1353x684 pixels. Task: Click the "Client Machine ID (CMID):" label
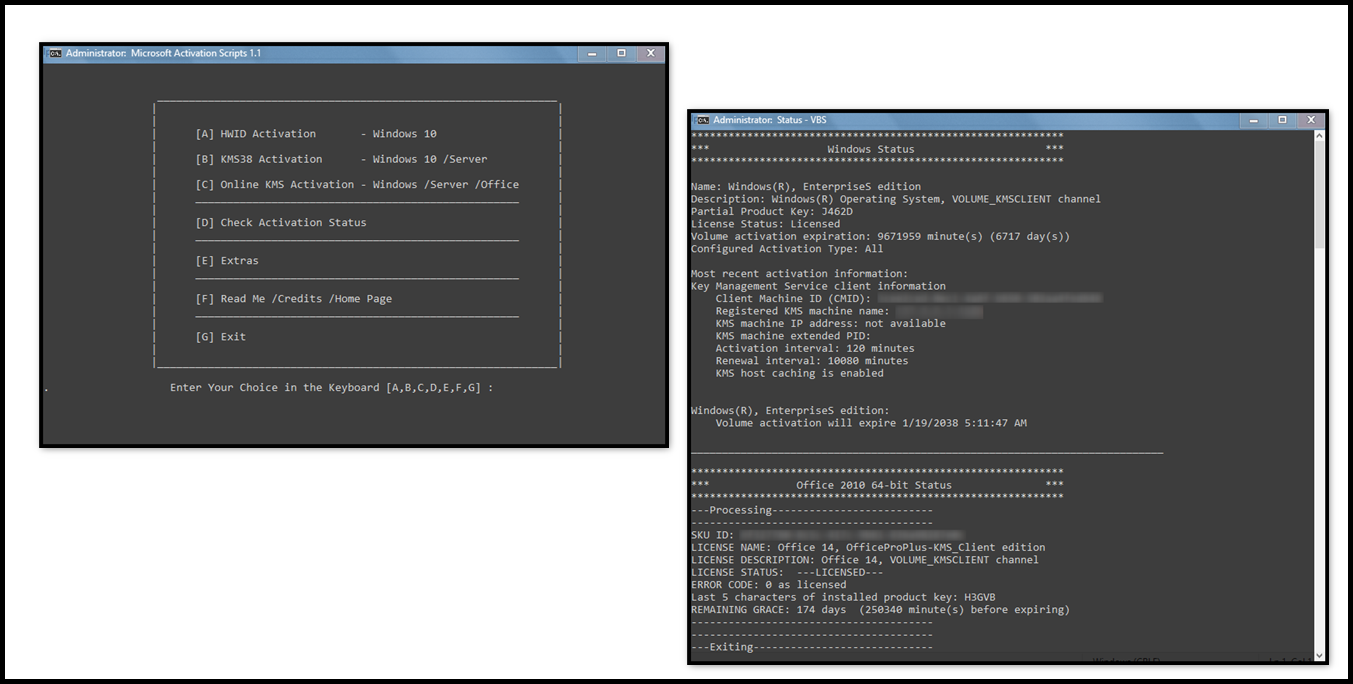point(794,298)
